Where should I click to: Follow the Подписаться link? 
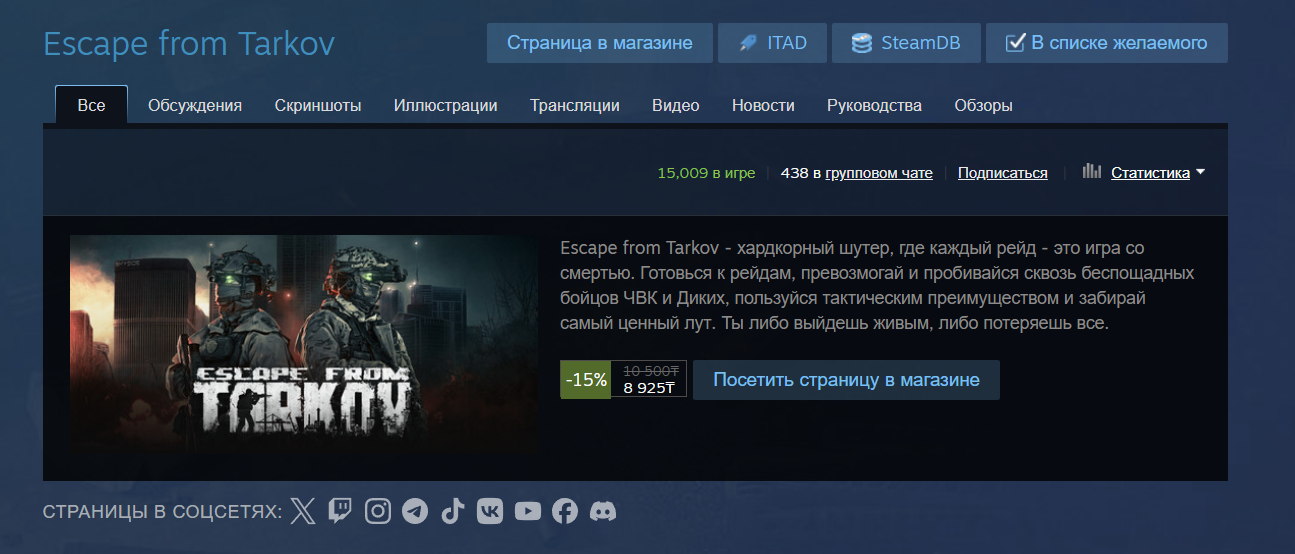[1003, 173]
